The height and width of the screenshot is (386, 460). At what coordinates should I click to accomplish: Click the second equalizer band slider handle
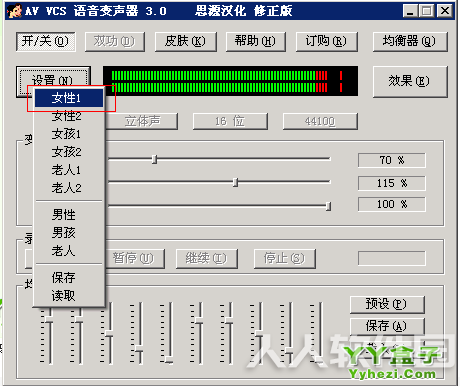(79, 320)
